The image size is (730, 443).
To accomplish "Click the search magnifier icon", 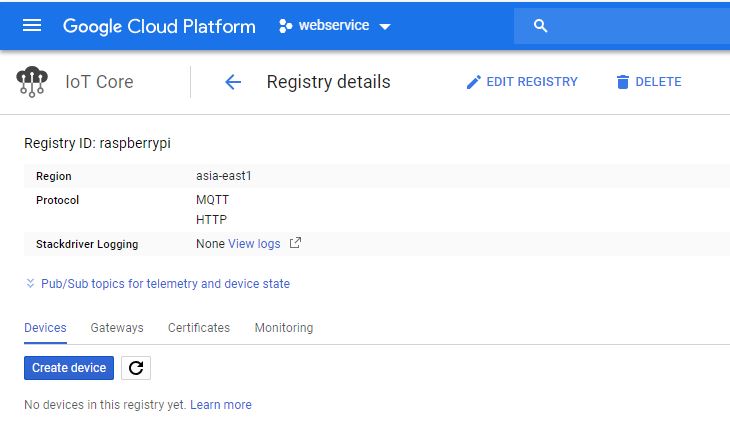I will tap(541, 26).
